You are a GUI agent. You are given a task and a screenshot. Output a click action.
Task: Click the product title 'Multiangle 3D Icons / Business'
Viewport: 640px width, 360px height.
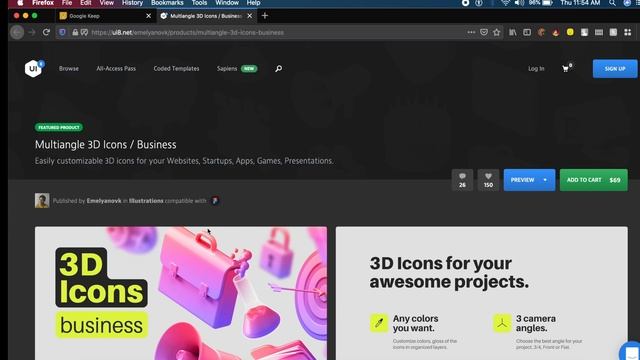(x=106, y=144)
